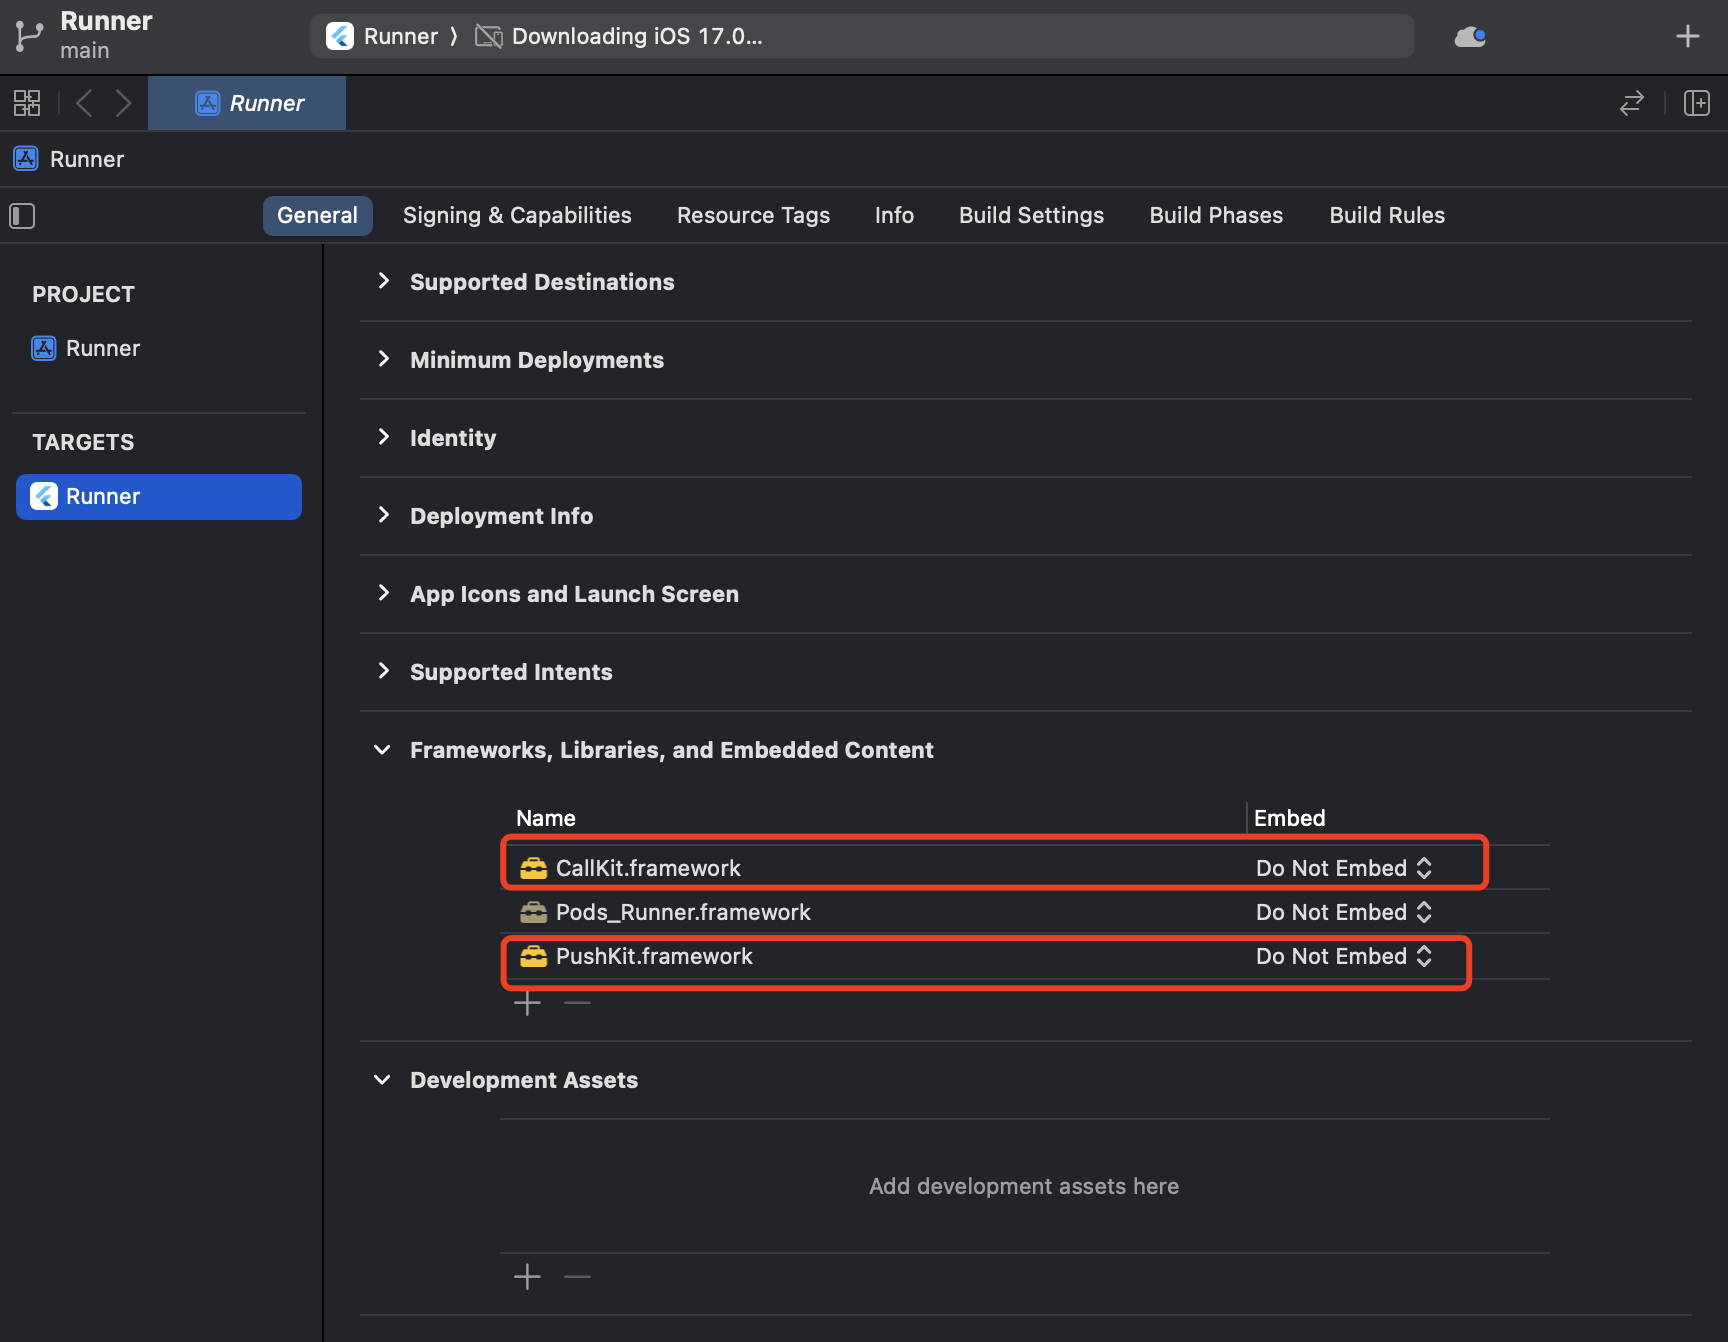Image resolution: width=1728 pixels, height=1342 pixels.
Task: Go back with the left navigation arrow
Action: click(85, 103)
